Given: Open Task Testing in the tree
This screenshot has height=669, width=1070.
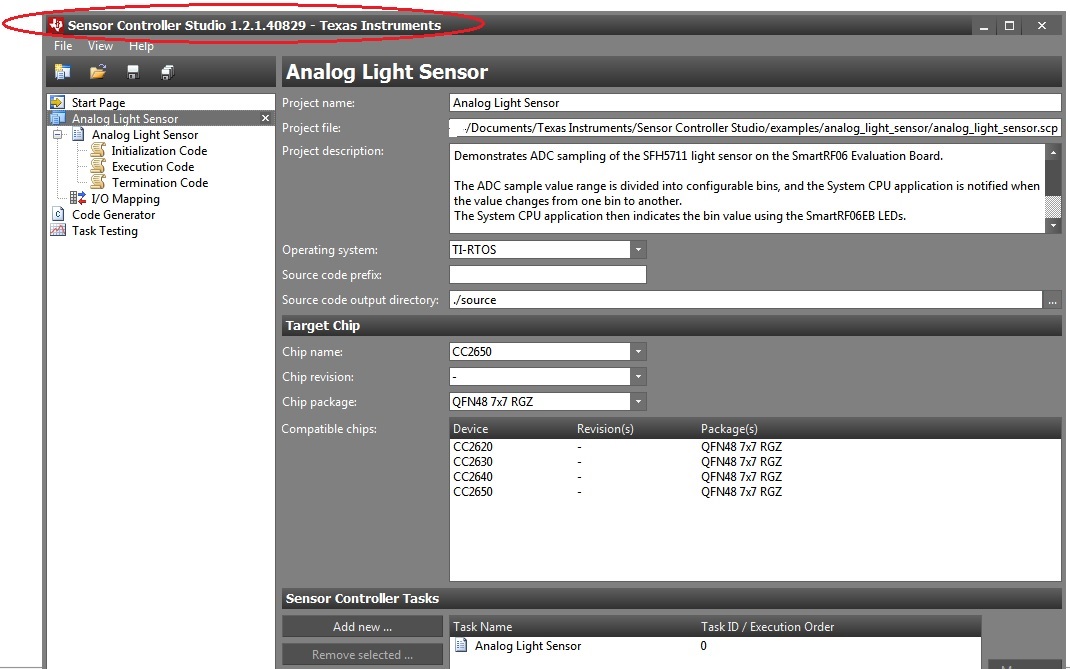Looking at the screenshot, I should [x=104, y=231].
